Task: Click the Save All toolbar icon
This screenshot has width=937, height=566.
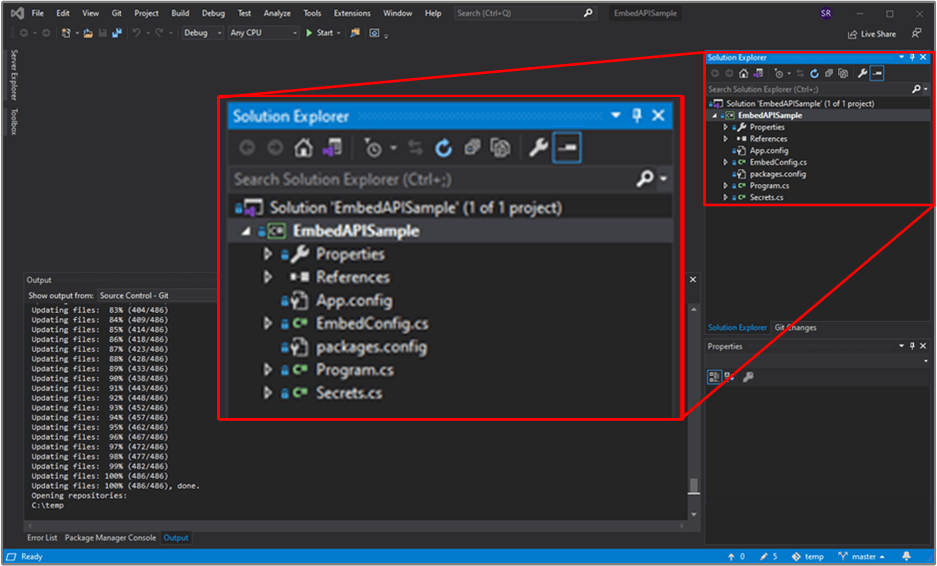Action: pos(117,33)
